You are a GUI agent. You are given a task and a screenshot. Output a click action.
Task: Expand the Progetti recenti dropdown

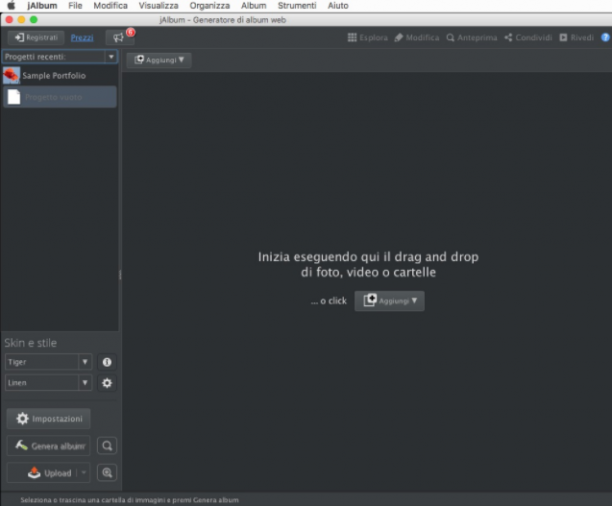(111, 57)
